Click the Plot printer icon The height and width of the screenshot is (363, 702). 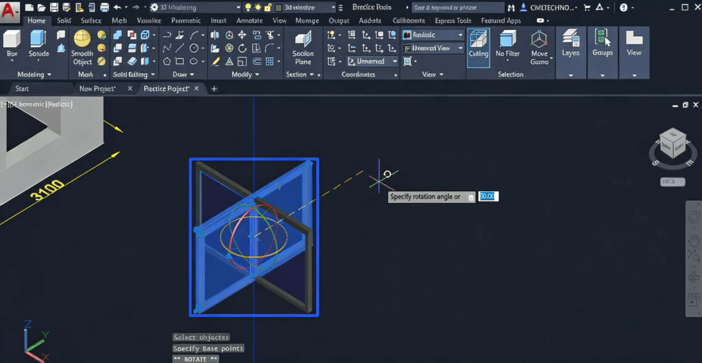point(104,7)
